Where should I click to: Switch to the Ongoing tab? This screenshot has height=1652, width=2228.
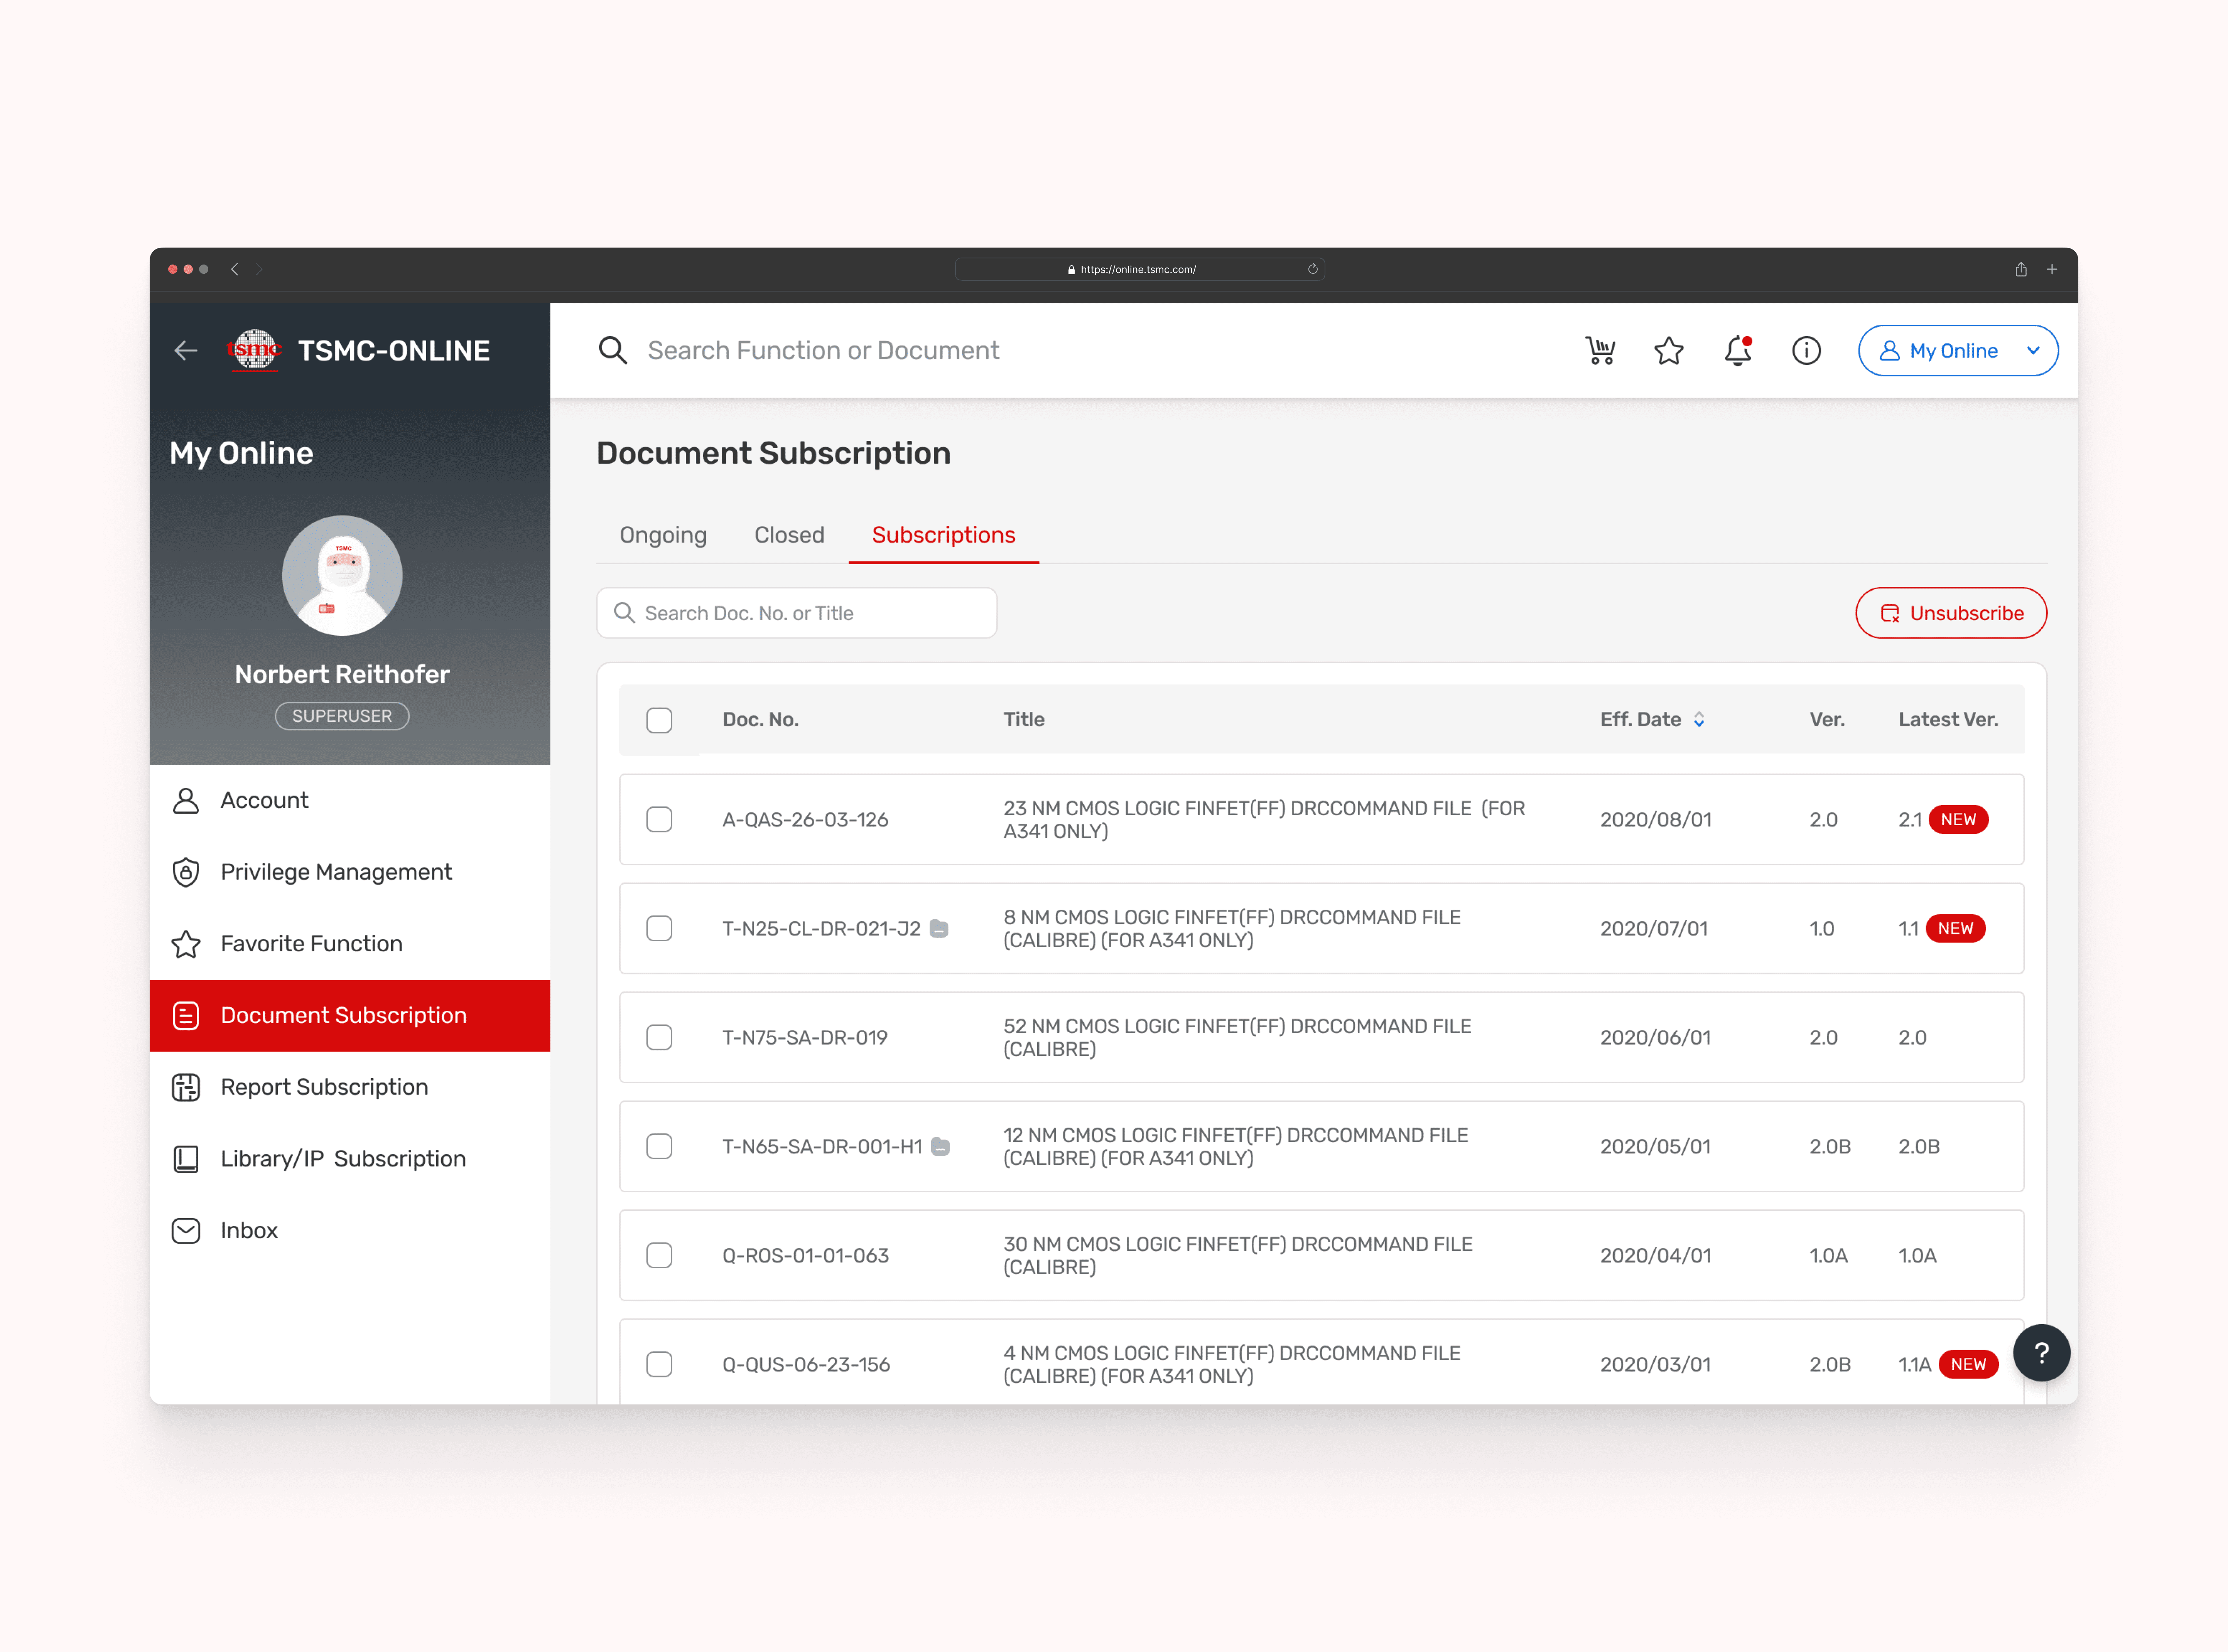coord(663,535)
